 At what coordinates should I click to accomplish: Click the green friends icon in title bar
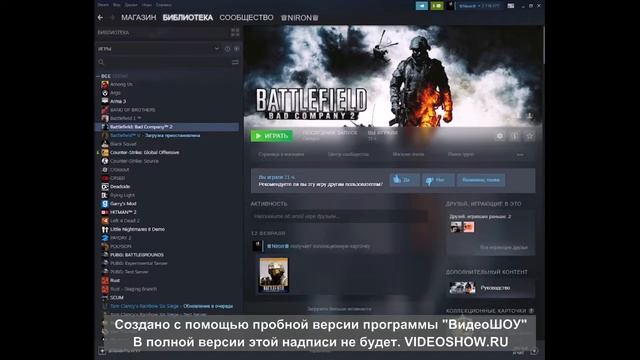[437, 6]
